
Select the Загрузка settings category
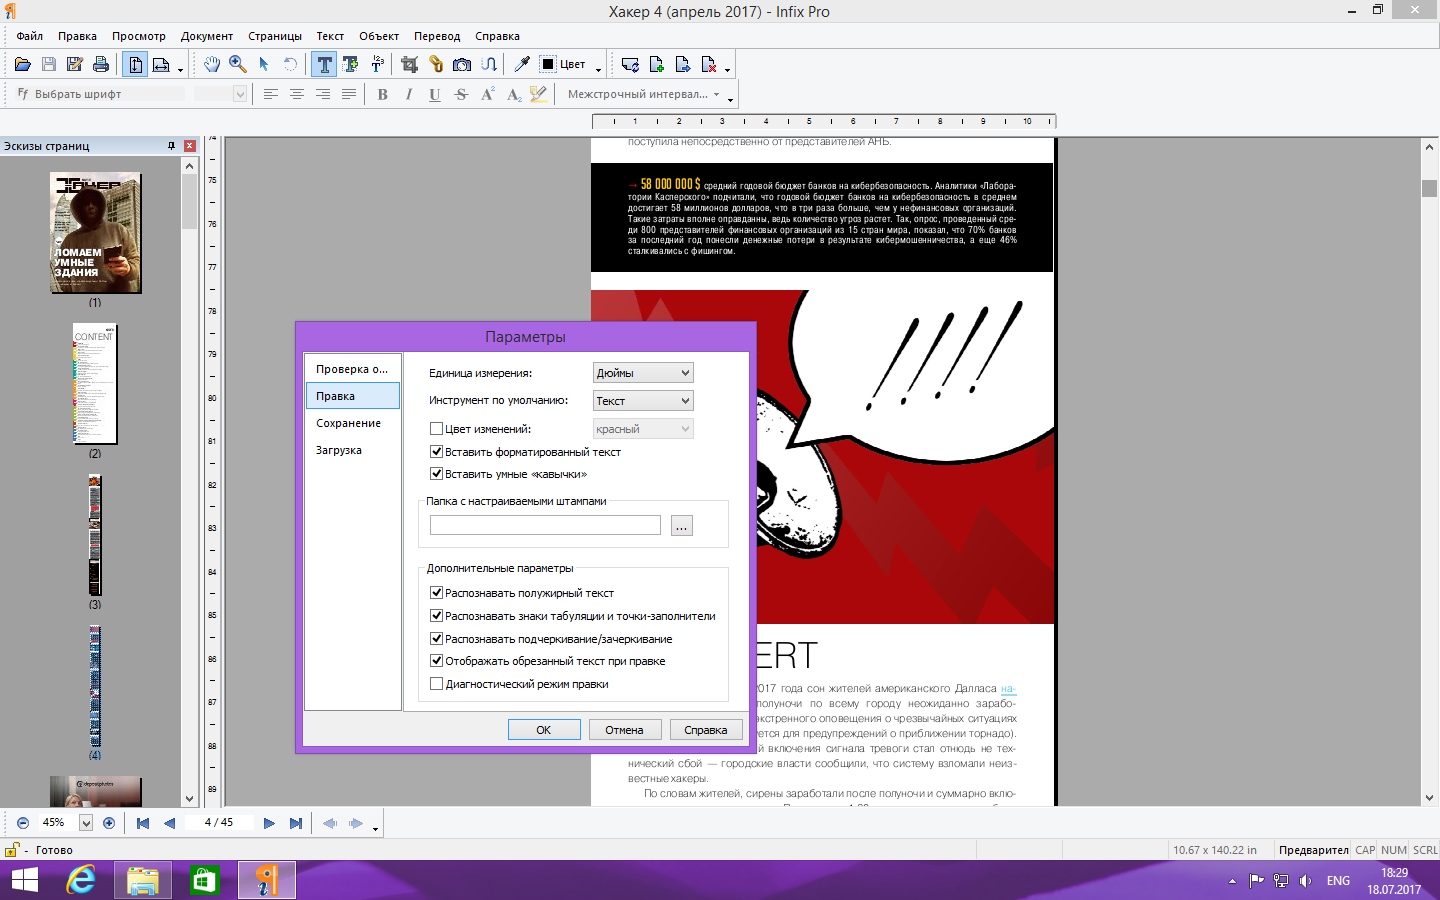352,450
